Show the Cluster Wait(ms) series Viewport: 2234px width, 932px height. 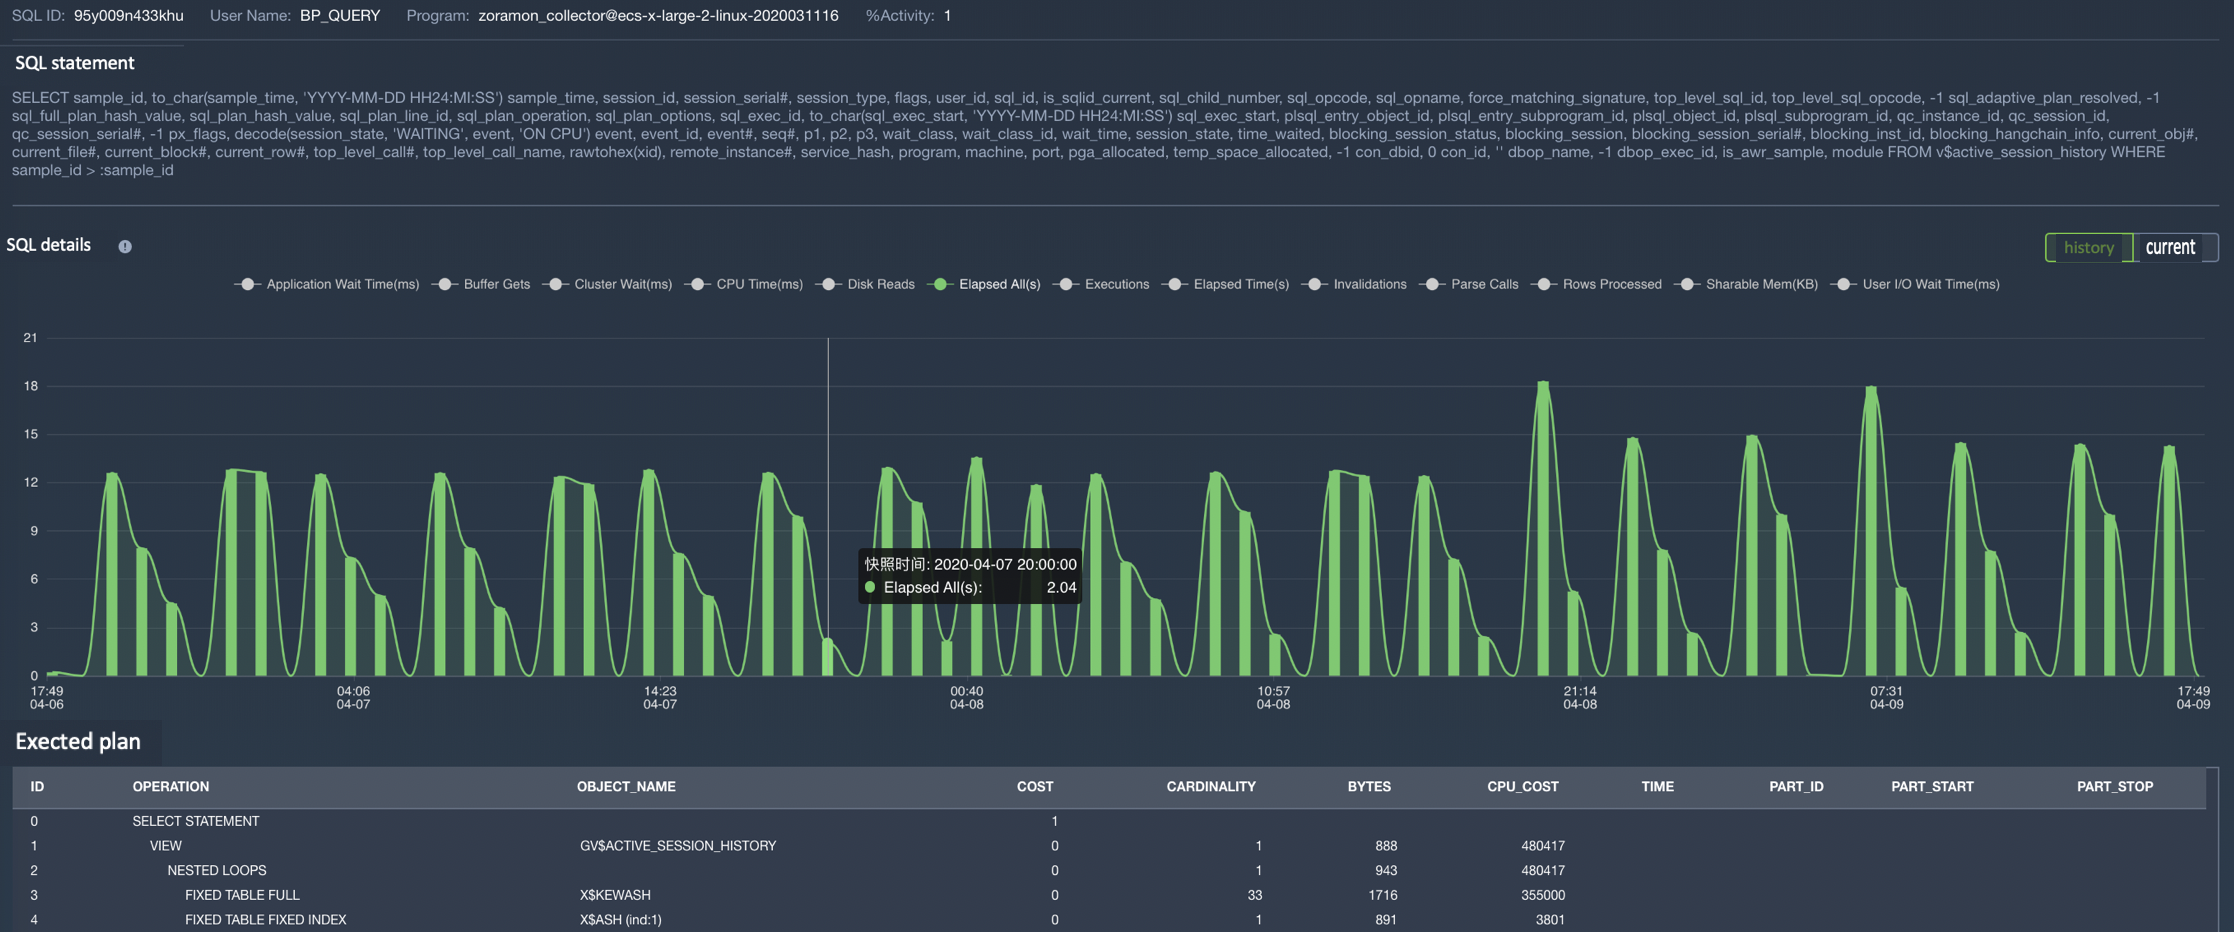pyautogui.click(x=555, y=284)
